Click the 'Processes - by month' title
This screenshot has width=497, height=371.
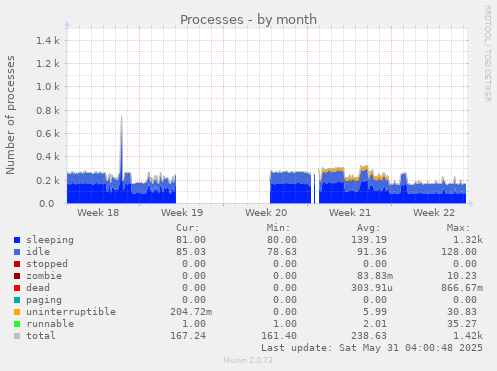pos(248,20)
